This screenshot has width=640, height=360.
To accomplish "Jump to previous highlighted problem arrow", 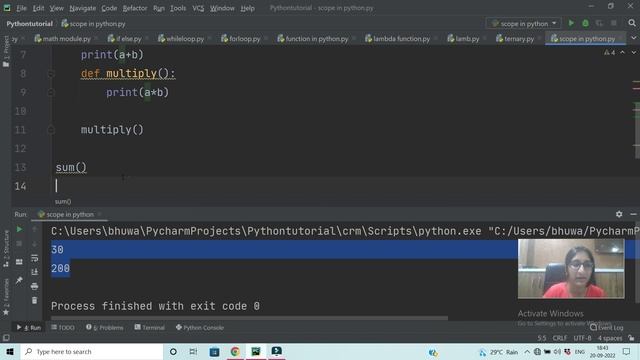I will (x=622, y=52).
